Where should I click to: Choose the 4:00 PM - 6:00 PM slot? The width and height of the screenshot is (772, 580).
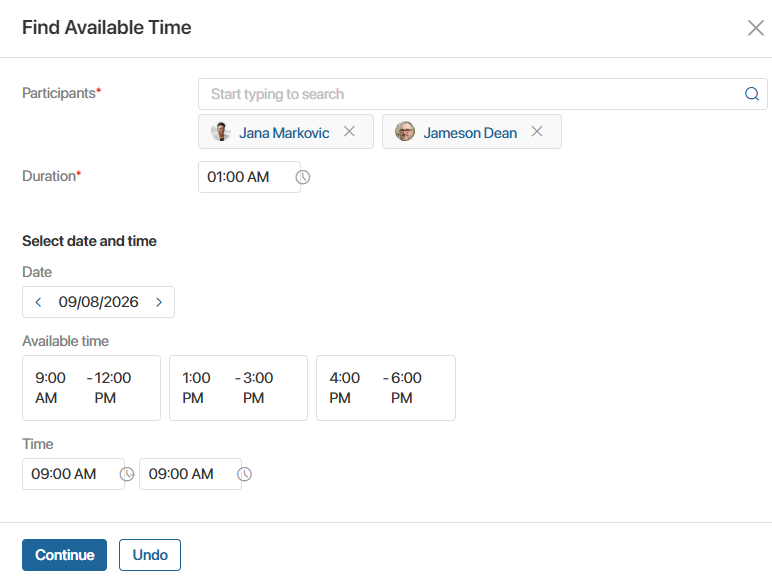(386, 388)
